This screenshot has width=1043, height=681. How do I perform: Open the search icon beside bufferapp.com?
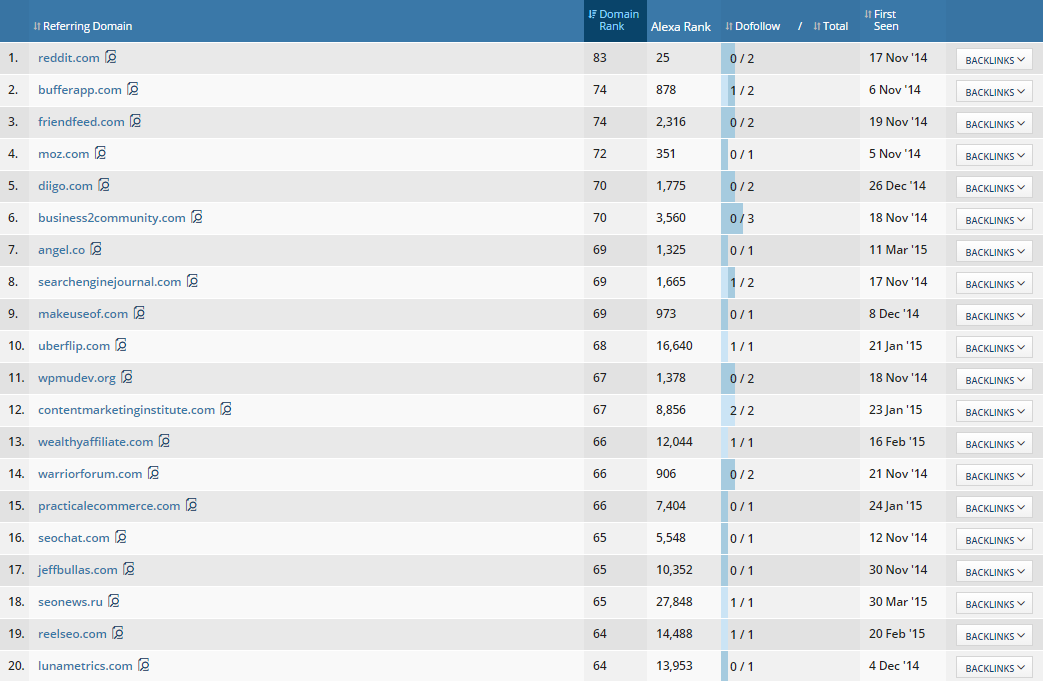coord(133,89)
